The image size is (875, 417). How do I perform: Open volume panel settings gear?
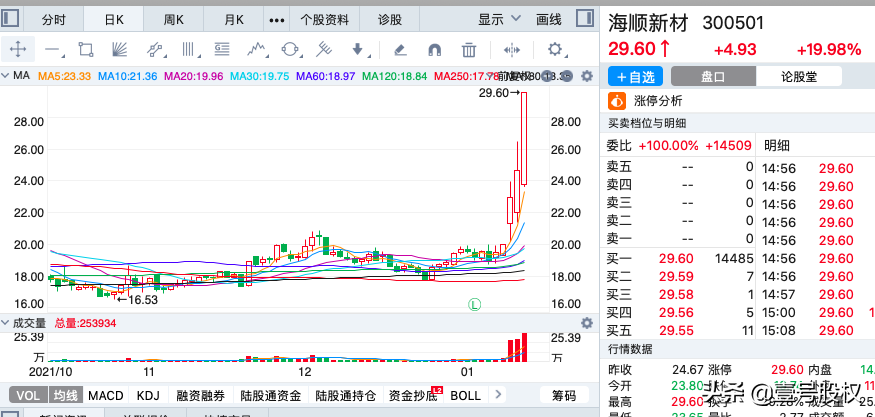(586, 323)
